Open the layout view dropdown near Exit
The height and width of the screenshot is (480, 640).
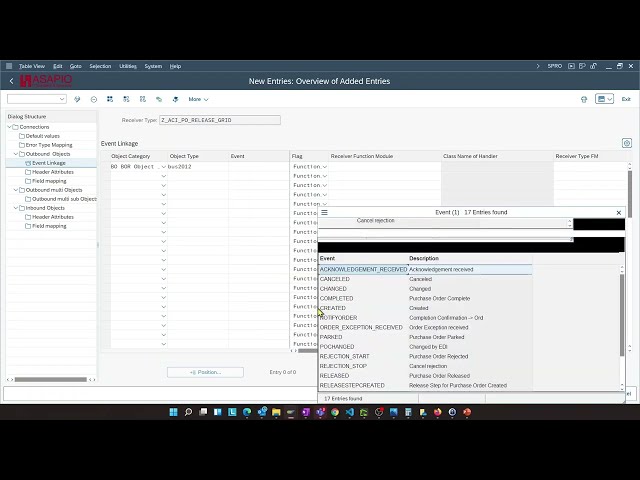(610, 99)
